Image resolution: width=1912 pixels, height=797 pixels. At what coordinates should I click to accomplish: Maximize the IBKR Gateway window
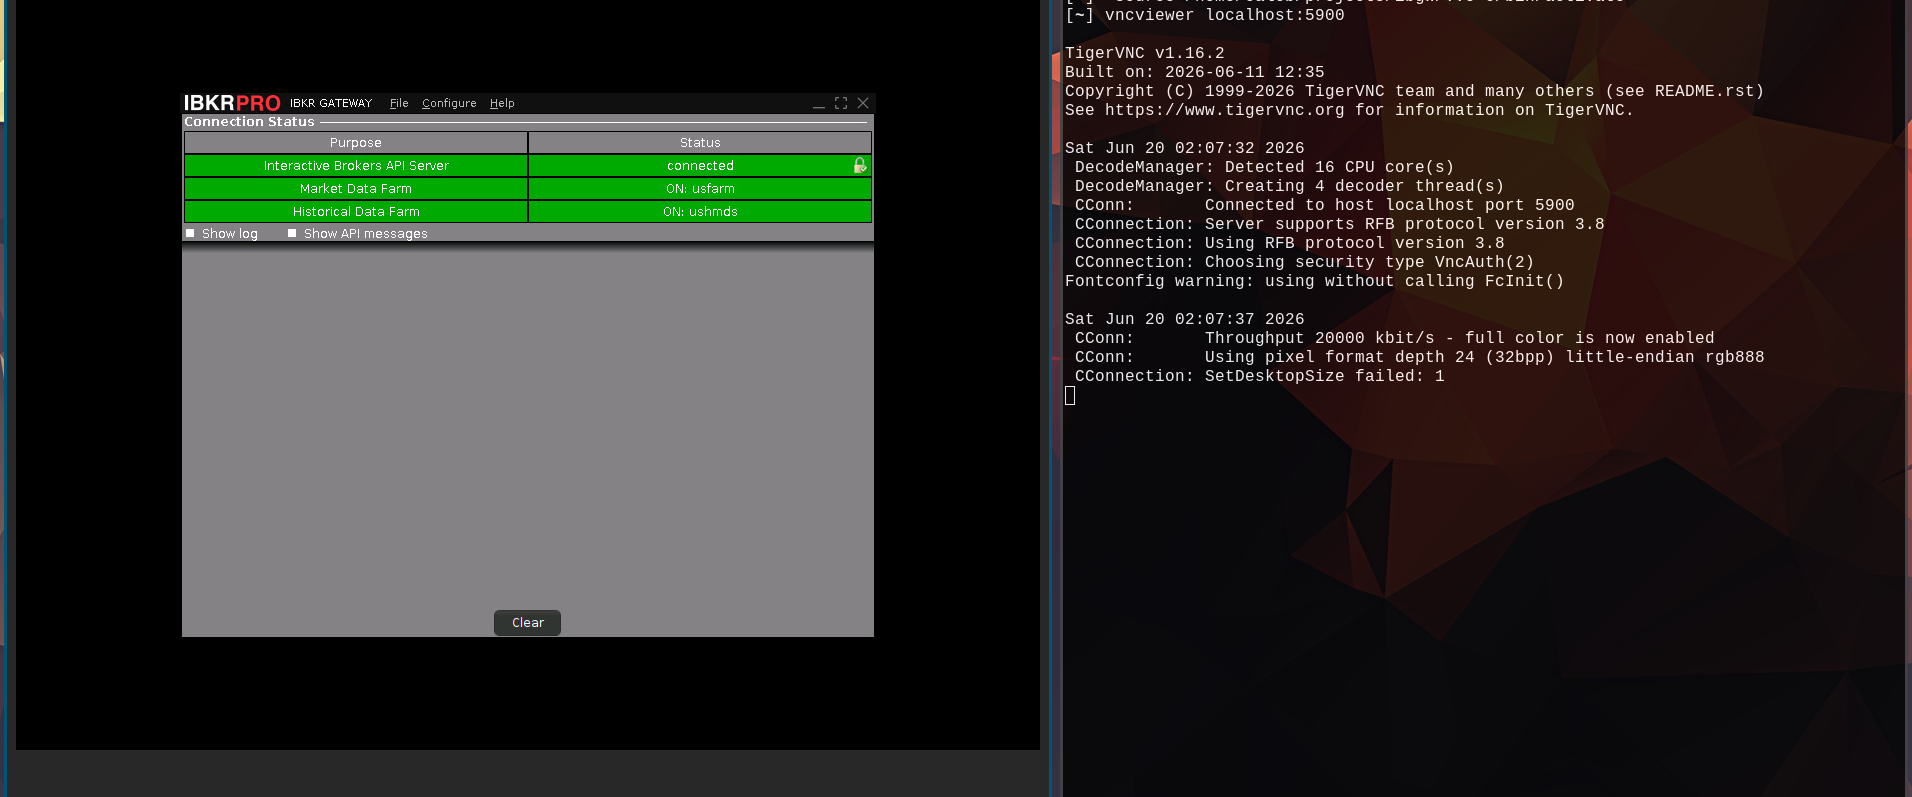(x=841, y=103)
